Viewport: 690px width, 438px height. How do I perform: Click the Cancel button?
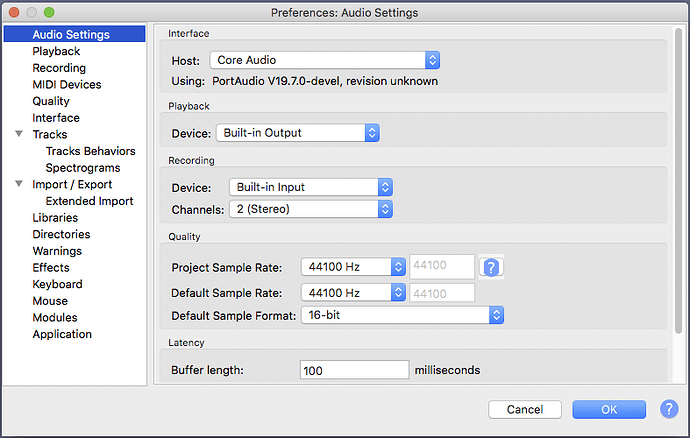click(525, 409)
